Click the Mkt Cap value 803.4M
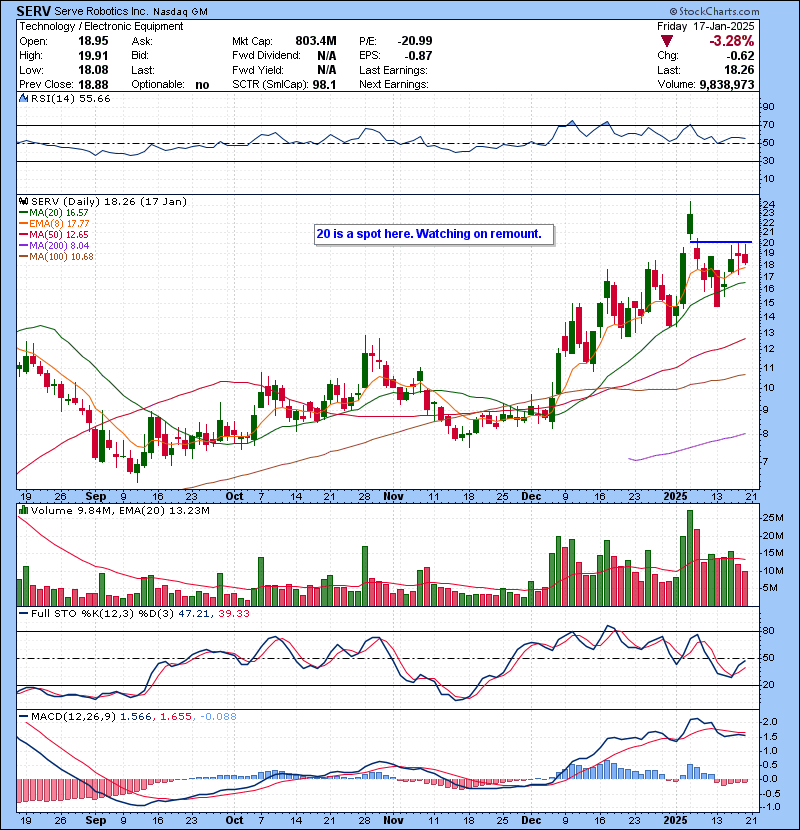Screen dimensions: 800x830 tap(316, 41)
